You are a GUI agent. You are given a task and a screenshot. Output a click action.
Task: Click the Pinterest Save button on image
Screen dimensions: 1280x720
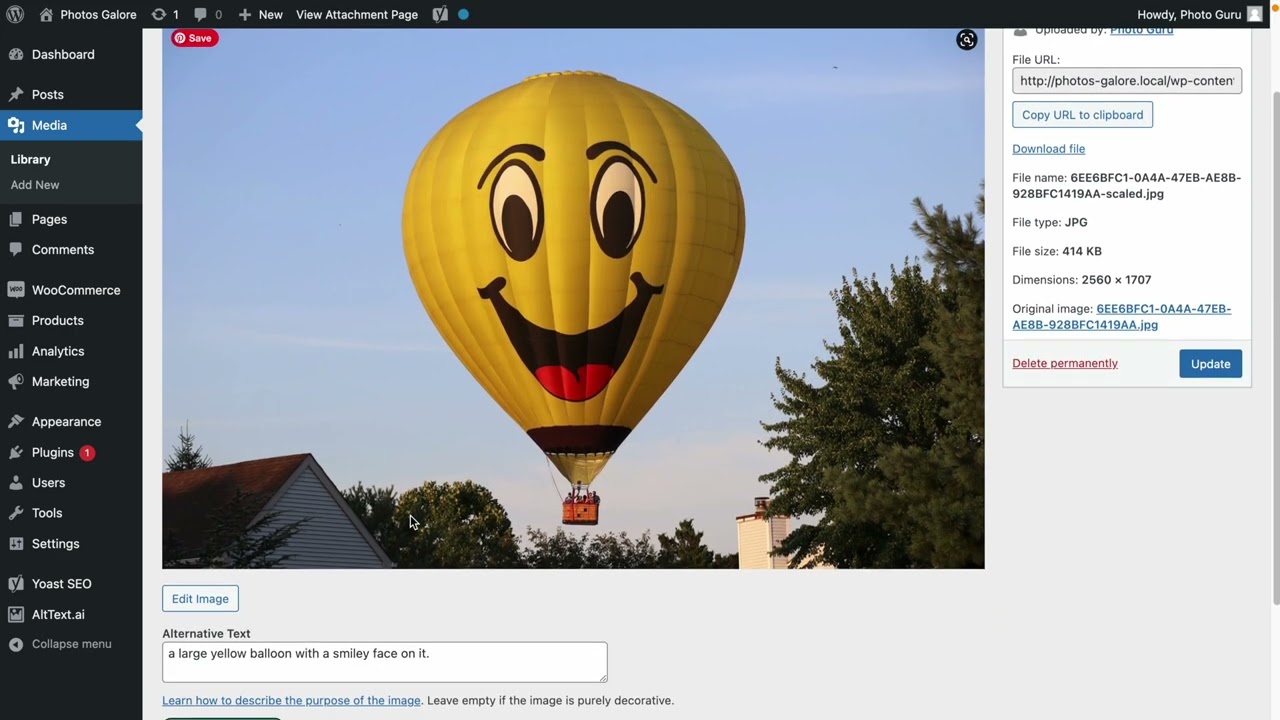[194, 38]
